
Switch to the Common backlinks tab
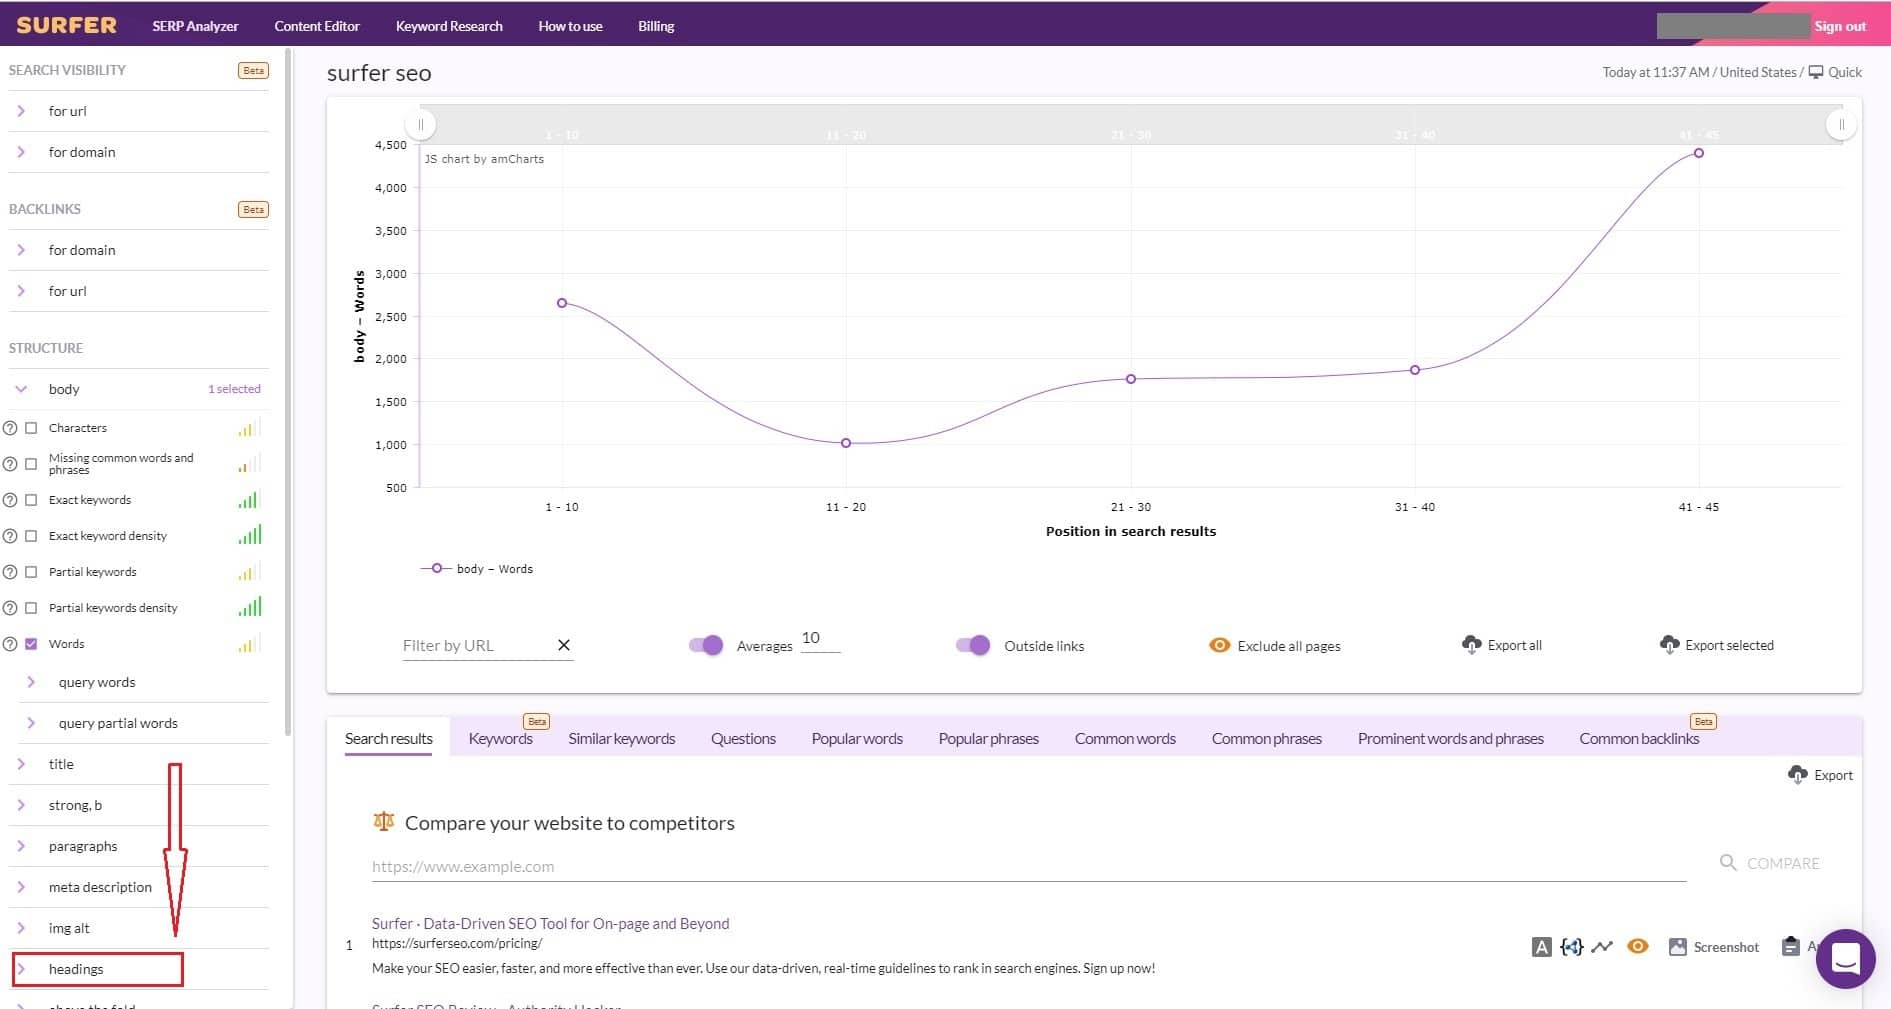point(1638,738)
